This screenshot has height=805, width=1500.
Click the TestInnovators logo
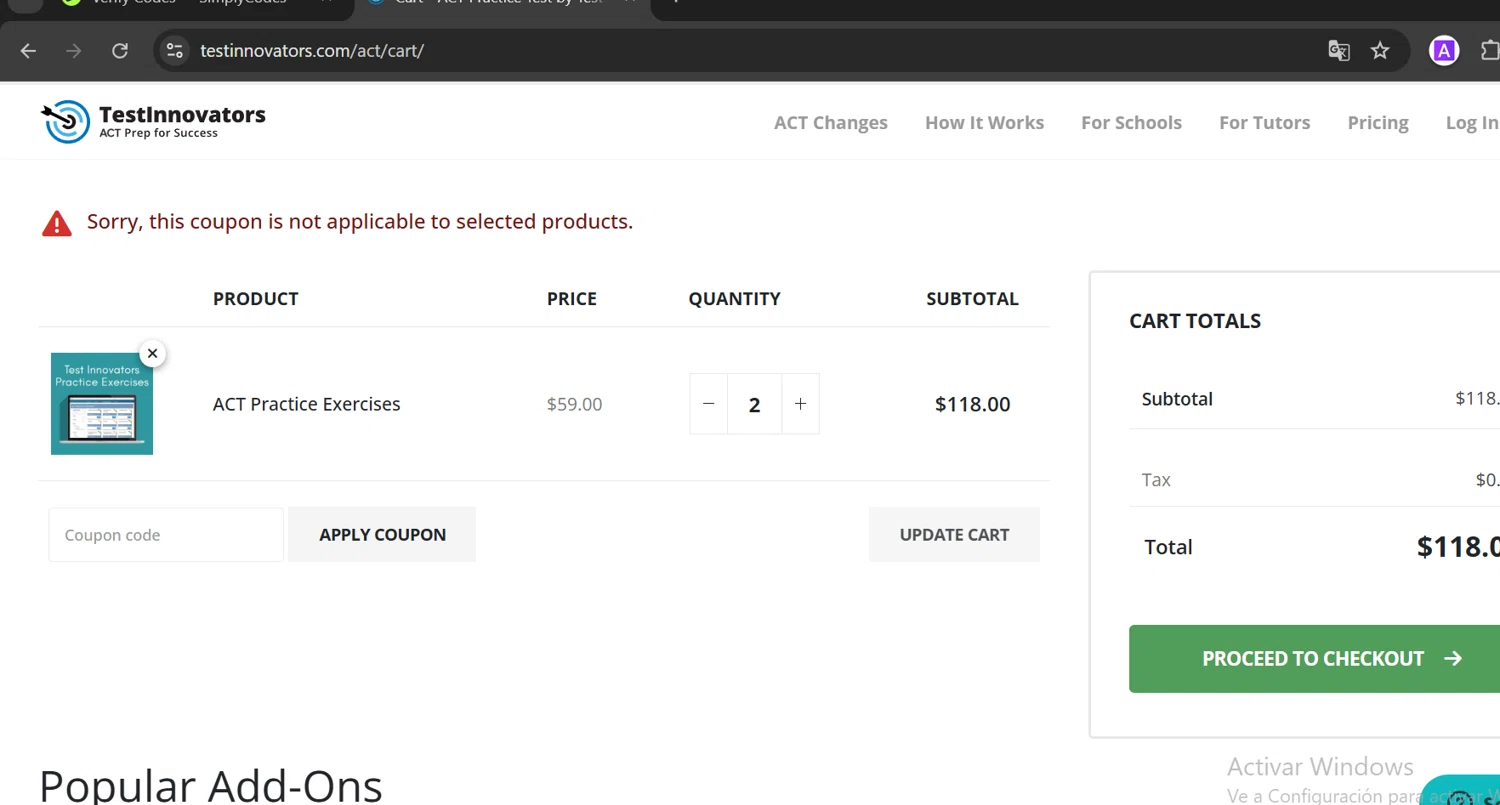coord(153,122)
